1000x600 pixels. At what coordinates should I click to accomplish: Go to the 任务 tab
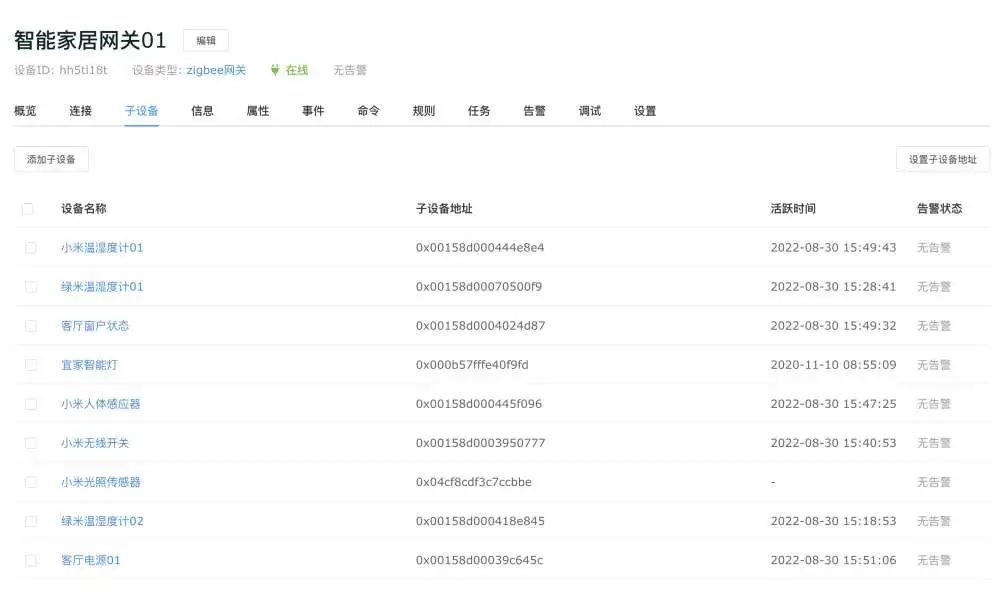[x=479, y=111]
